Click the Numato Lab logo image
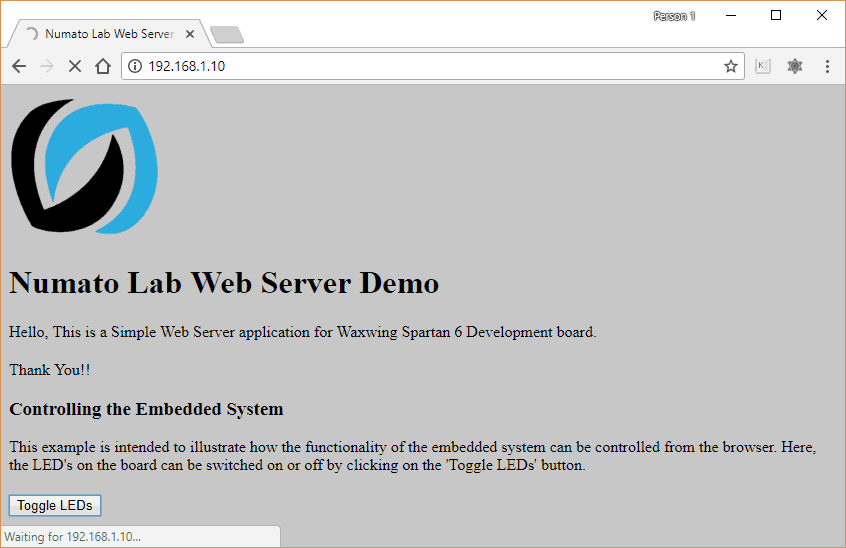This screenshot has height=548, width=846. [x=84, y=166]
